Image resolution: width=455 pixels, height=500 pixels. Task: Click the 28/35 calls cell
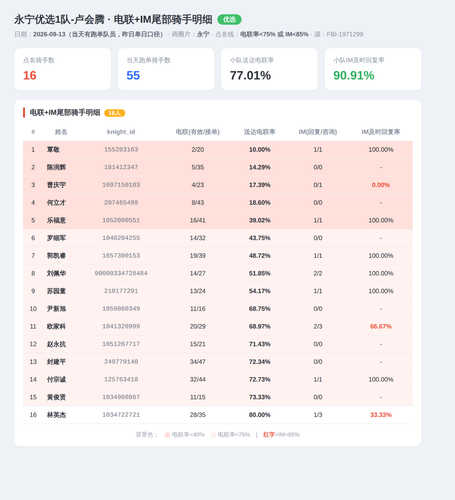pyautogui.click(x=198, y=415)
